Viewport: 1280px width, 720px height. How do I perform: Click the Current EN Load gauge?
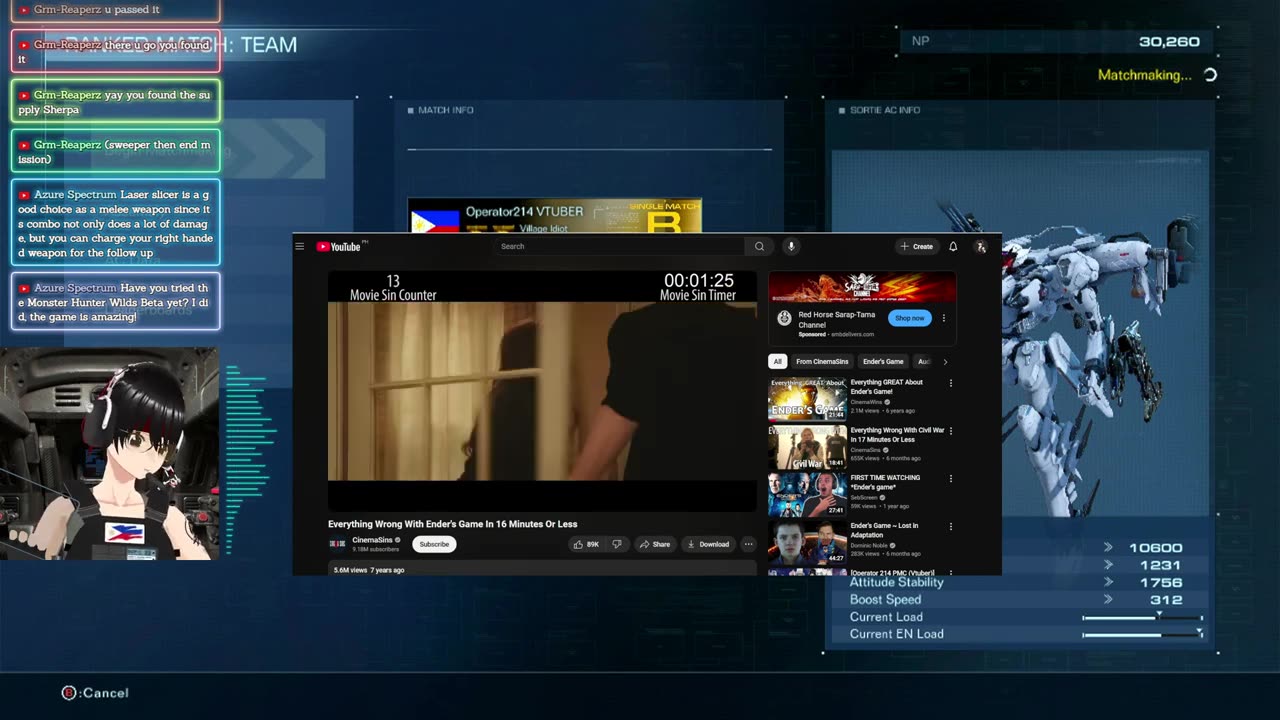(1142, 634)
